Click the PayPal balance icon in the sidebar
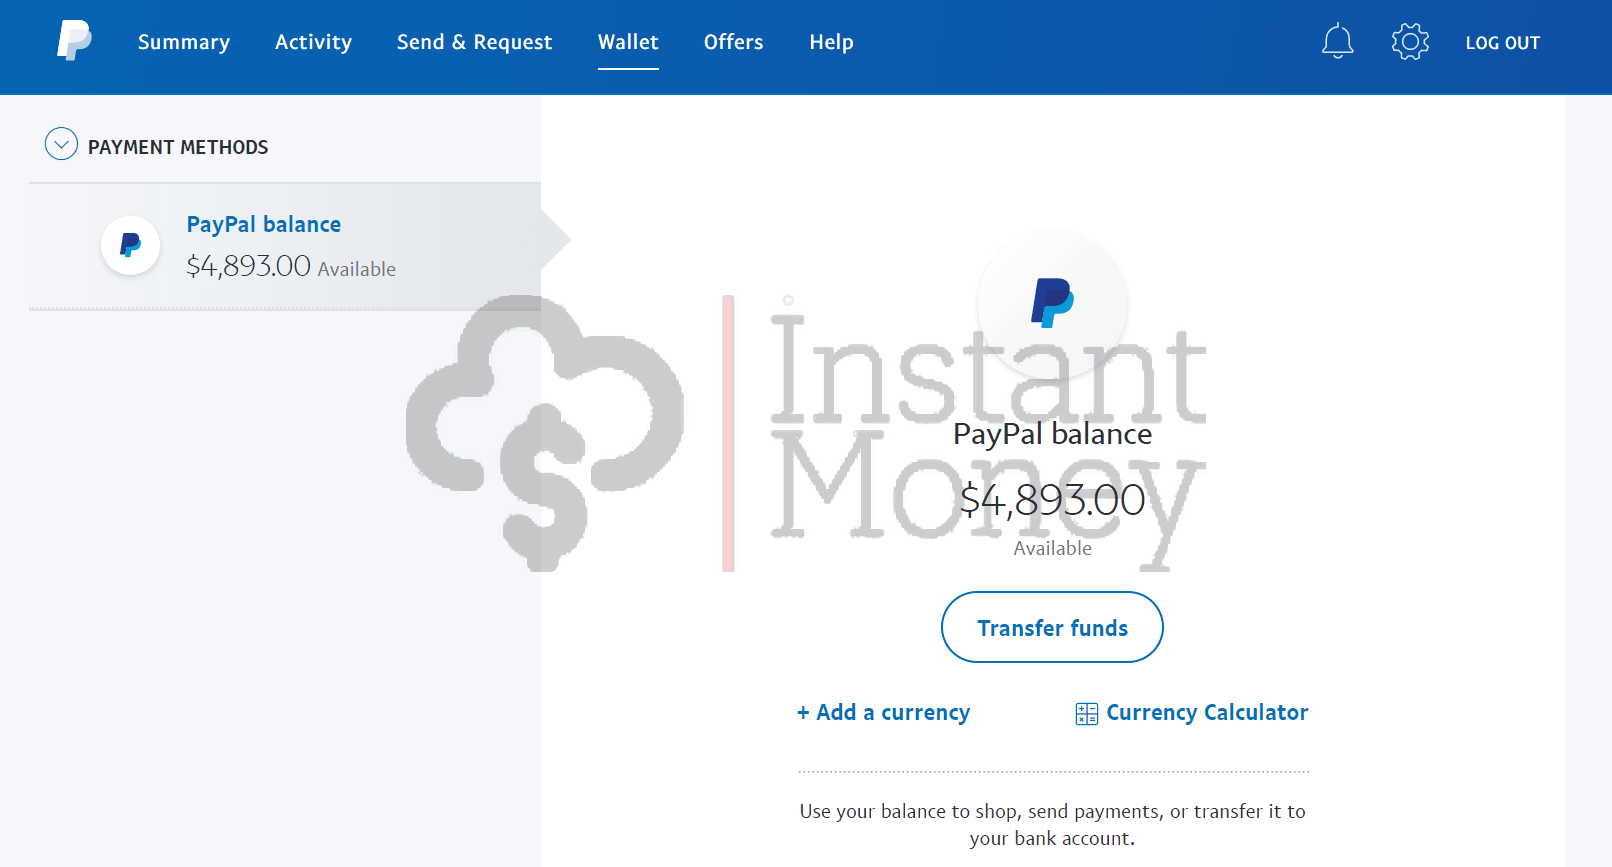Screen dimensions: 1612x867 [x=130, y=245]
